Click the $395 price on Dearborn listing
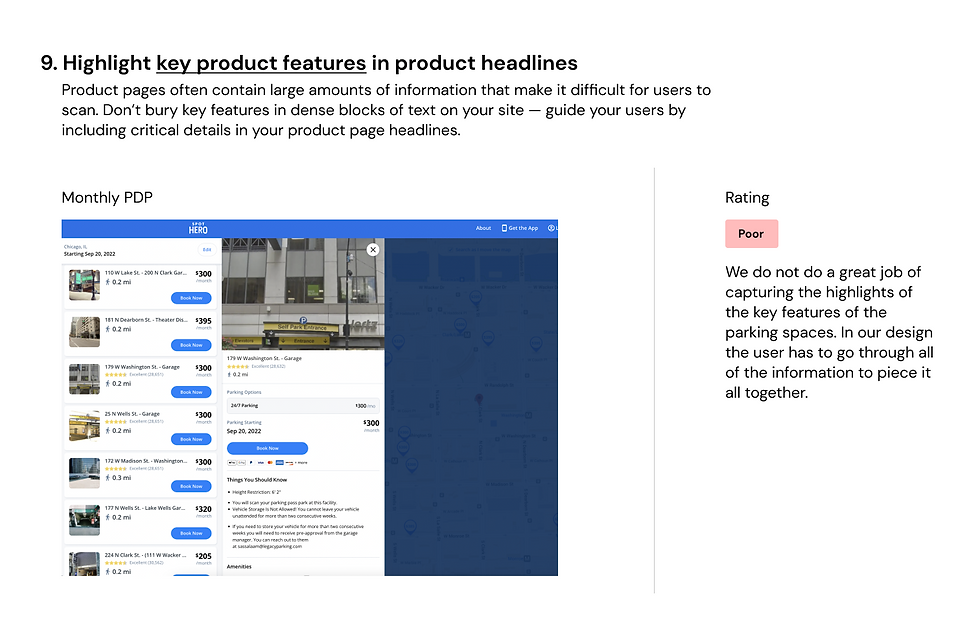Screen dimensions: 980x636 203,320
